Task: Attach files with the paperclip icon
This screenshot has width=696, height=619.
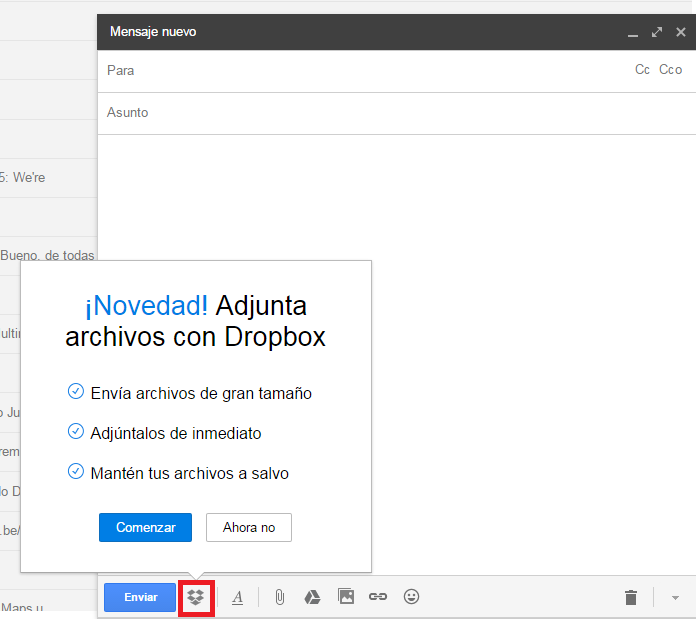Action: coord(280,597)
